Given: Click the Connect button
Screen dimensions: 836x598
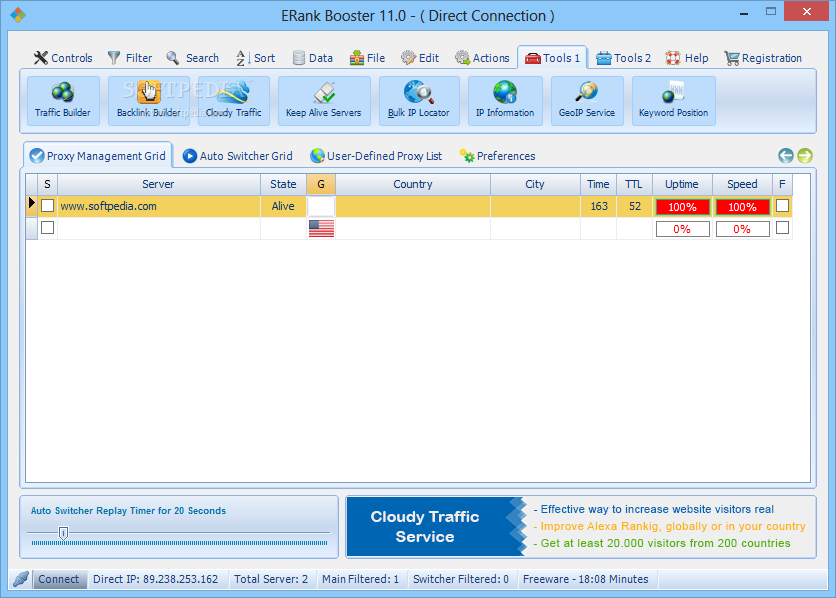Looking at the screenshot, I should pos(59,579).
